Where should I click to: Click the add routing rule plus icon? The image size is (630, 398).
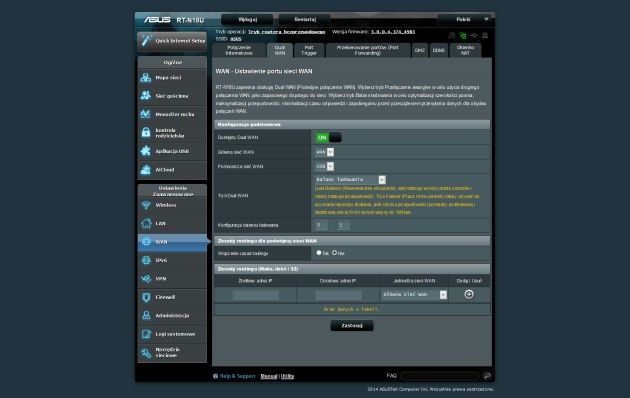(469, 294)
